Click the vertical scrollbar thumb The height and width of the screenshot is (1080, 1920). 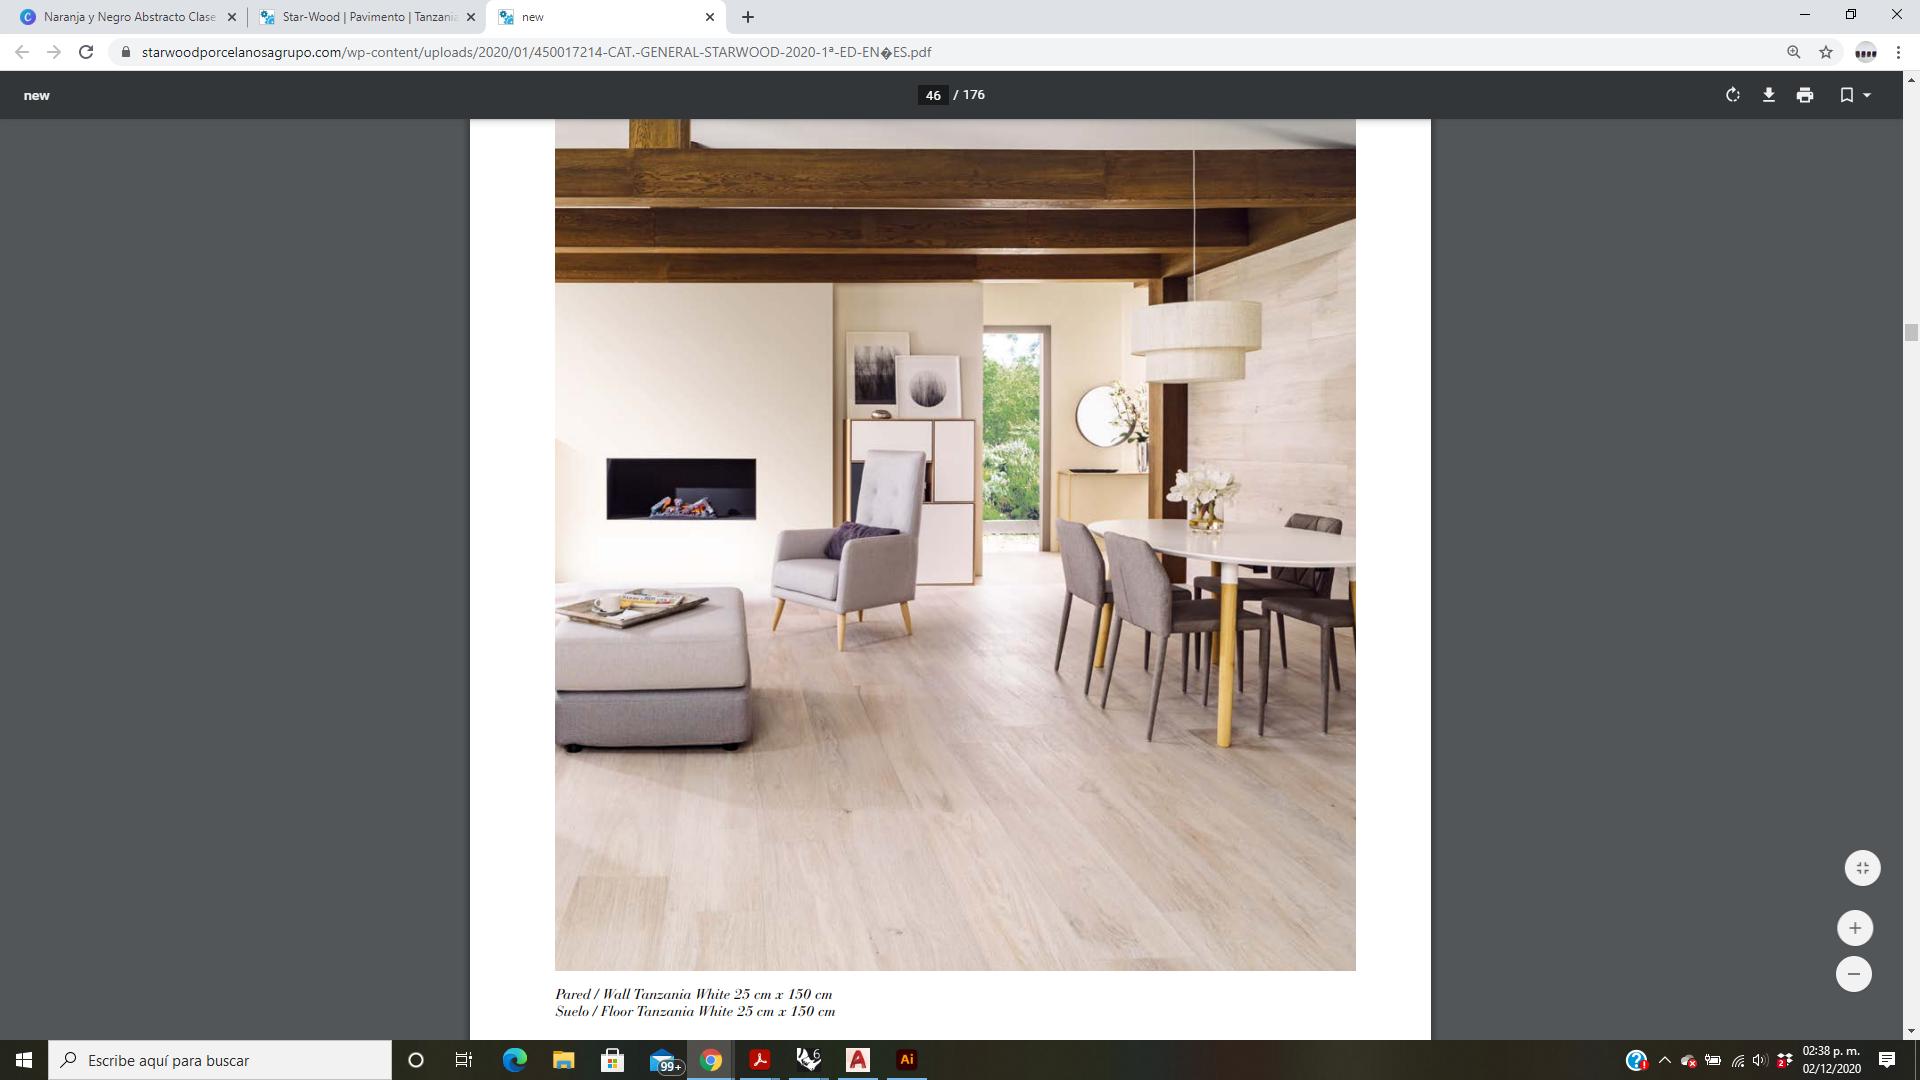tap(1911, 333)
